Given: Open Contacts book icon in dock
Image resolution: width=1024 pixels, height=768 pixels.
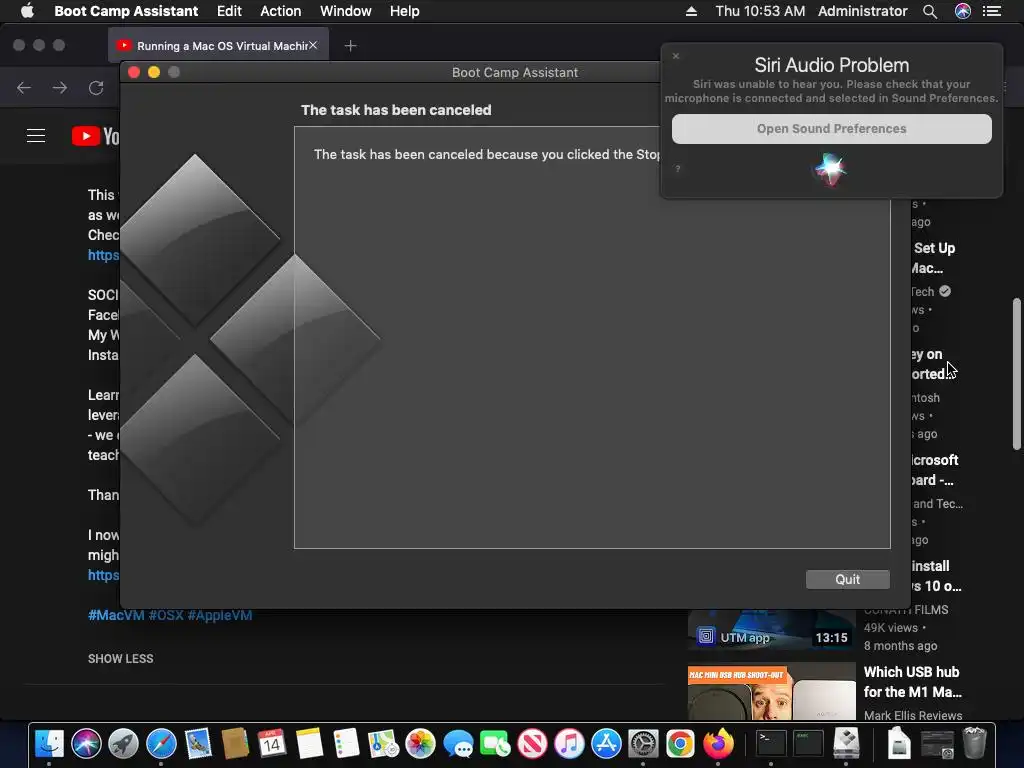Looking at the screenshot, I should [x=235, y=743].
